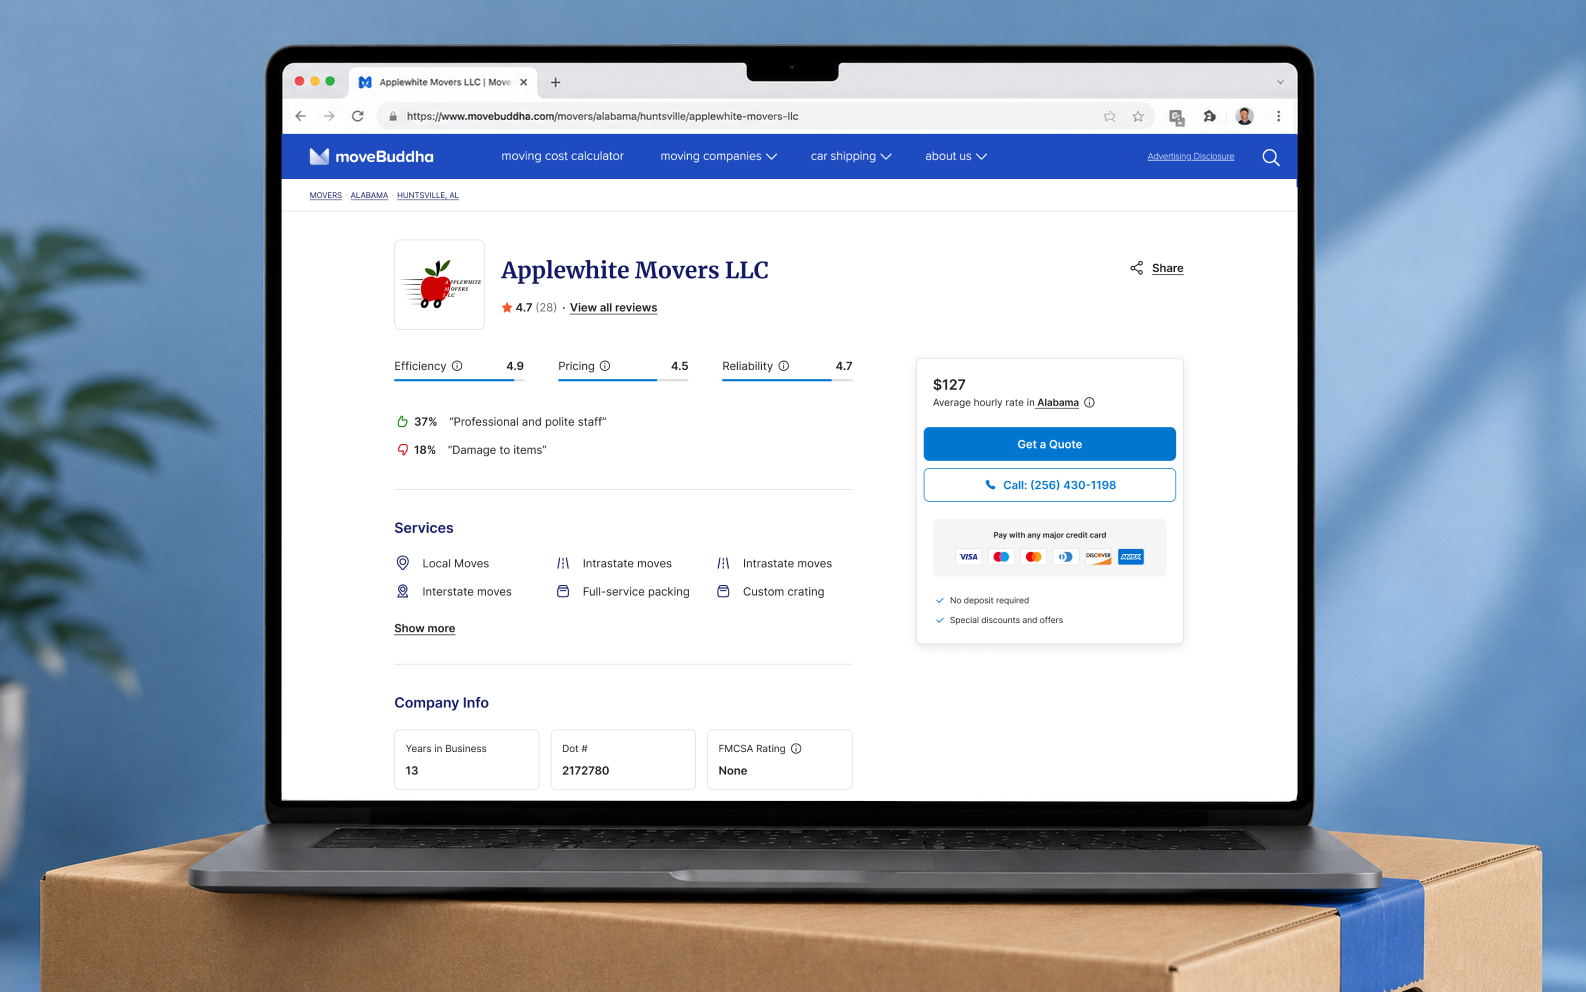Image resolution: width=1586 pixels, height=992 pixels.
Task: Click Custom crating service
Action: pyautogui.click(x=771, y=592)
